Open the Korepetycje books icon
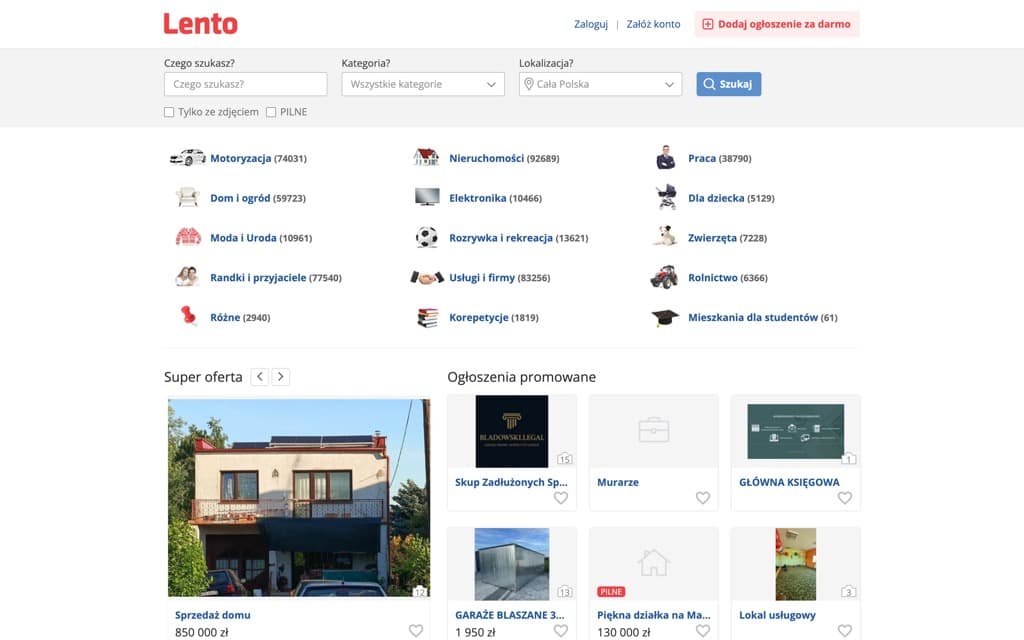 click(x=427, y=317)
